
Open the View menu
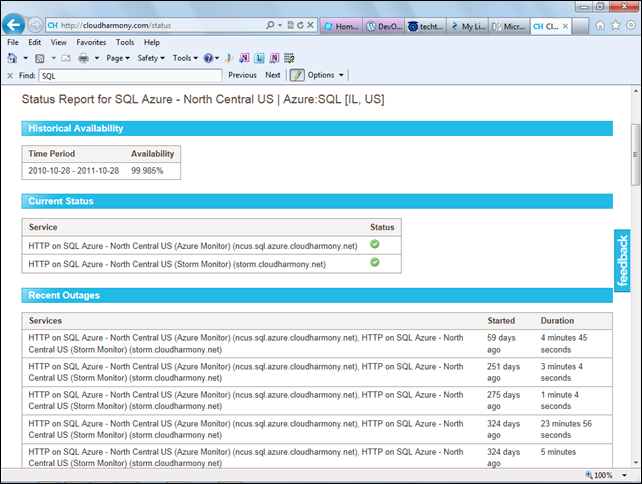point(59,42)
